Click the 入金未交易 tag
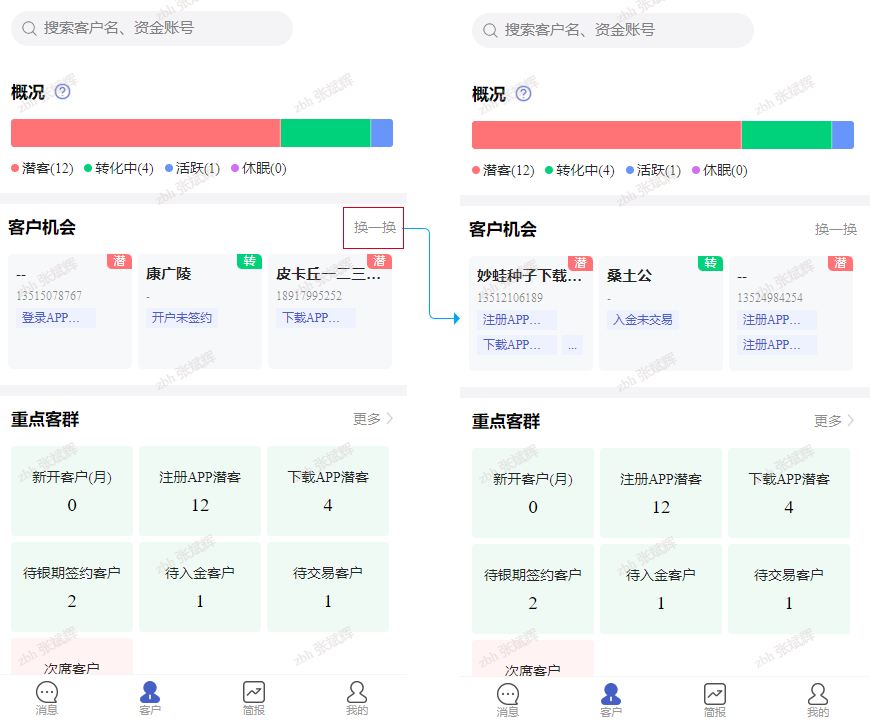870x725 pixels. tap(643, 320)
